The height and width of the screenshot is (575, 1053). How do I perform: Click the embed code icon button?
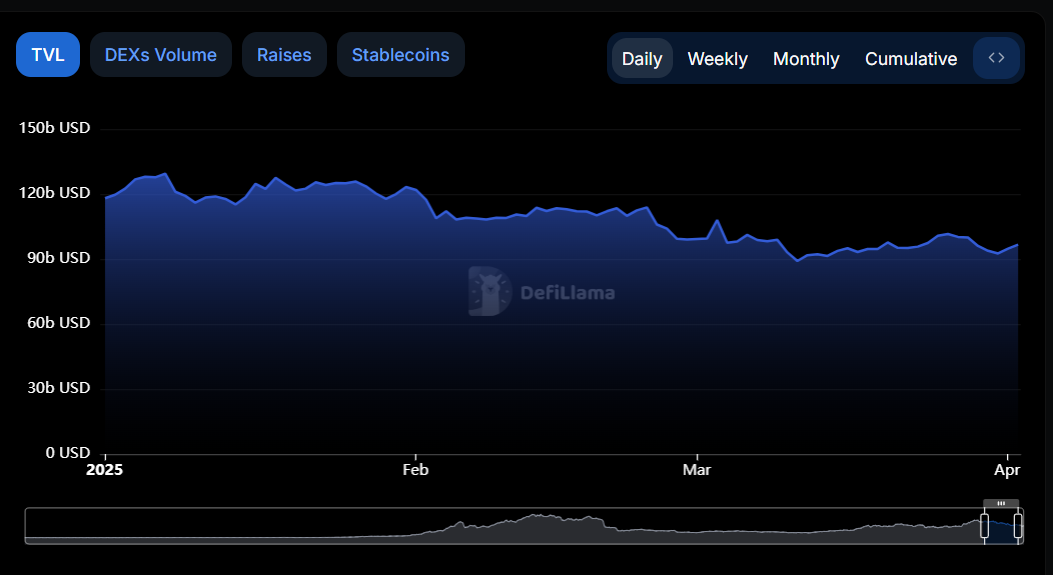tap(997, 58)
